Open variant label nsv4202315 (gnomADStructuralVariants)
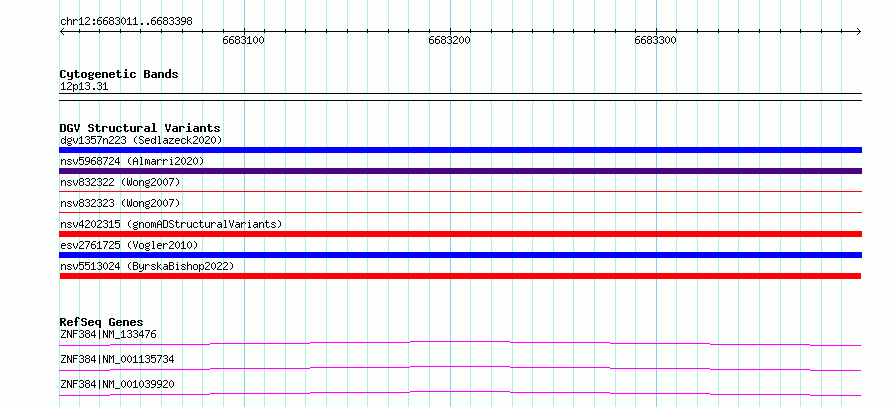 [x=171, y=224]
